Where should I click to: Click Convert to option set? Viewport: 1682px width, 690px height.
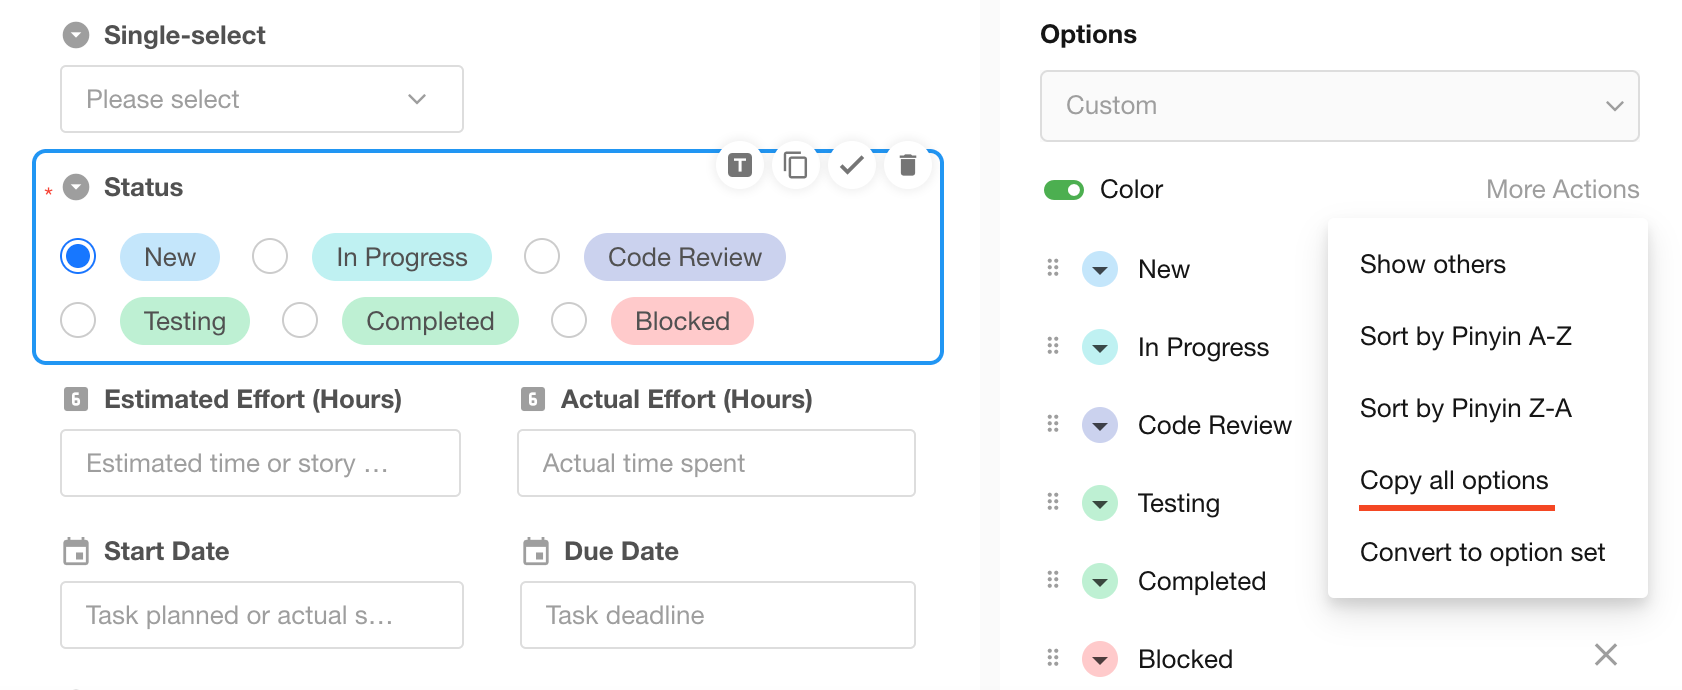(1482, 553)
